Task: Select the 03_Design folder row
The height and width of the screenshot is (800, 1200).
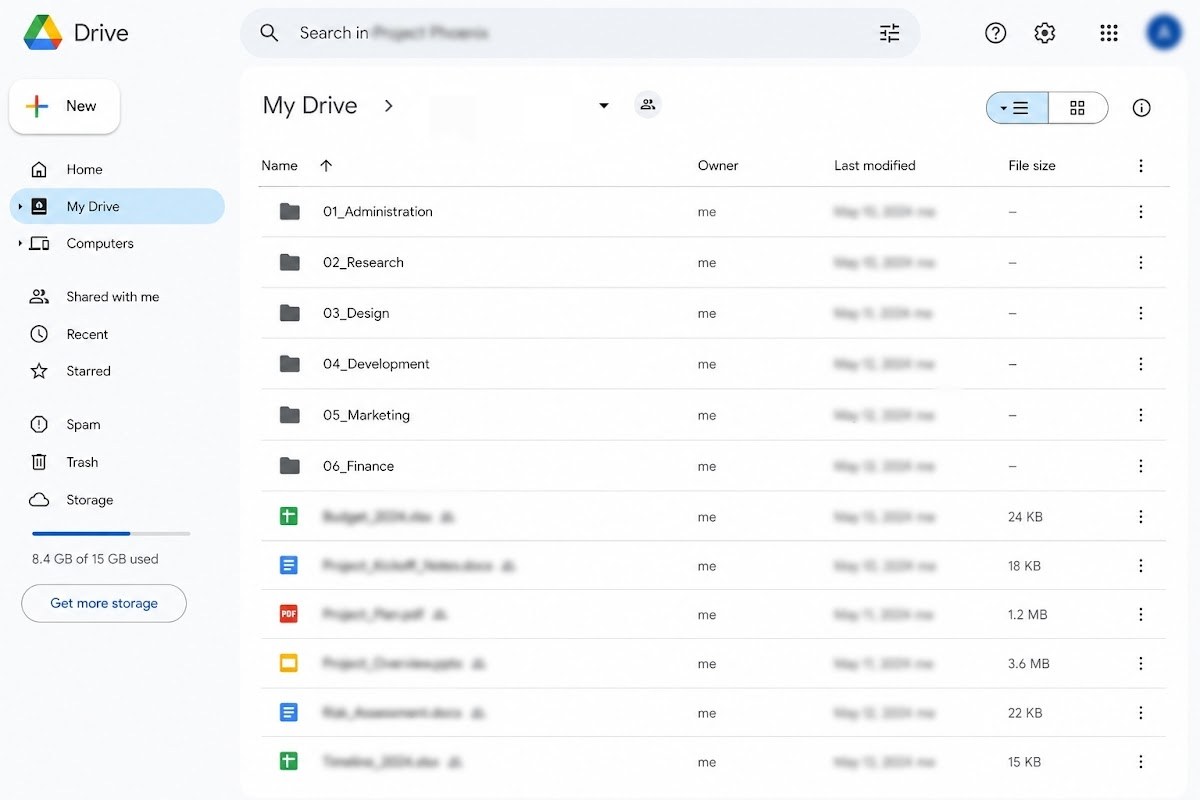Action: (x=713, y=314)
